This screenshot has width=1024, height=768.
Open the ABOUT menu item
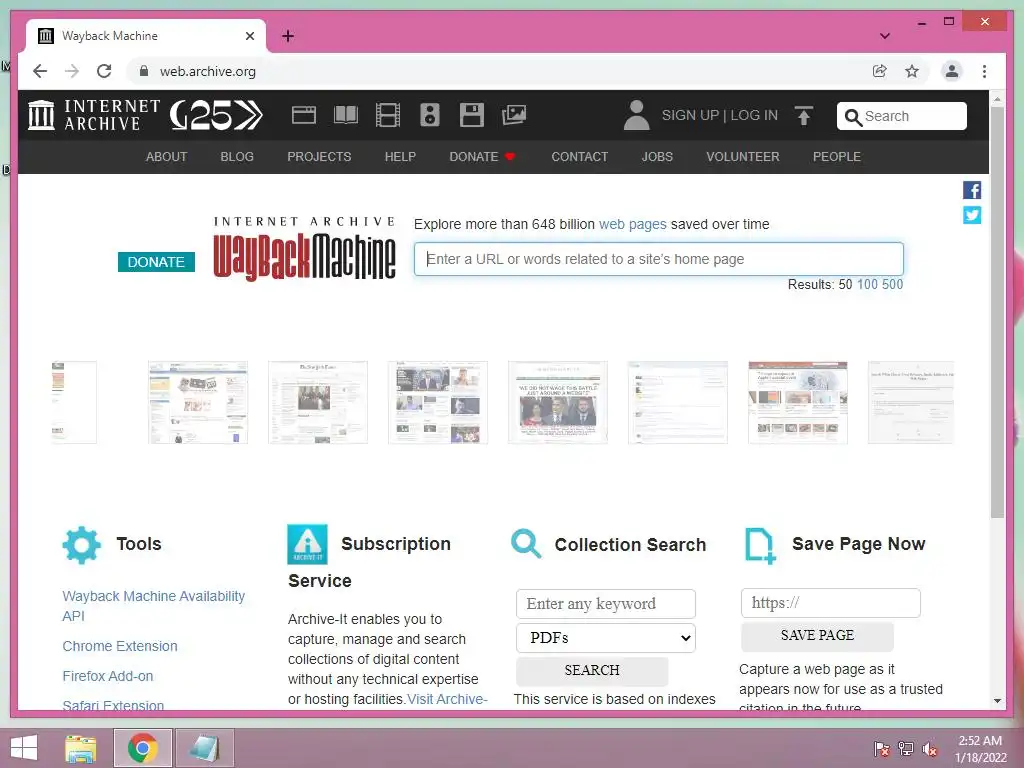point(167,157)
